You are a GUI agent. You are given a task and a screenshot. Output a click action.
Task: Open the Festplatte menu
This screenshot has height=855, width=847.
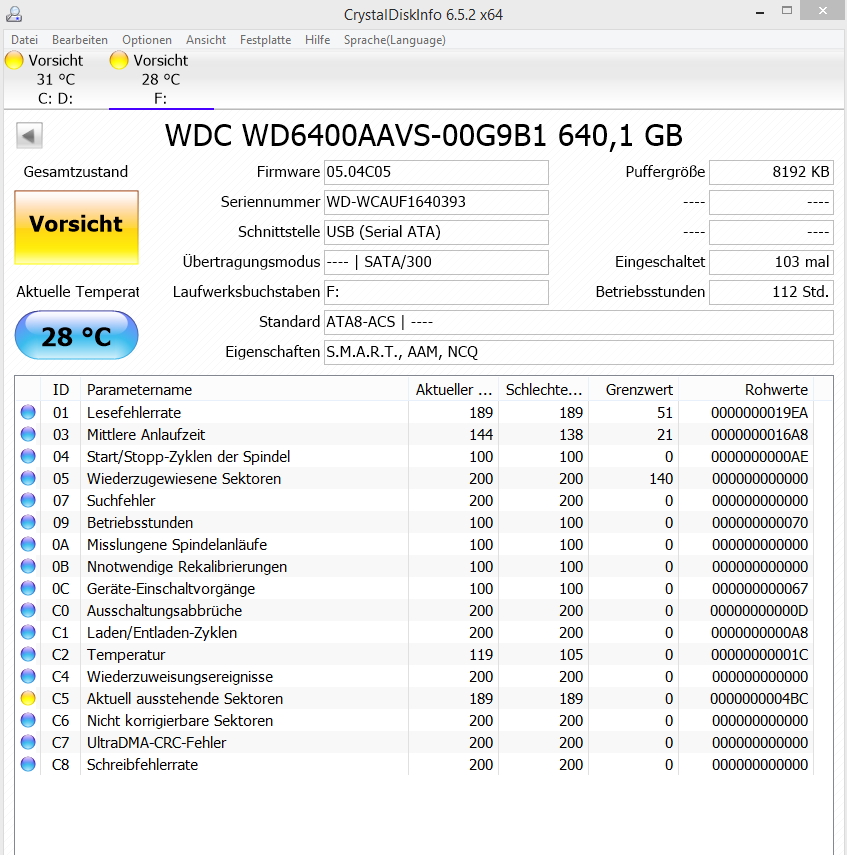[x=265, y=40]
